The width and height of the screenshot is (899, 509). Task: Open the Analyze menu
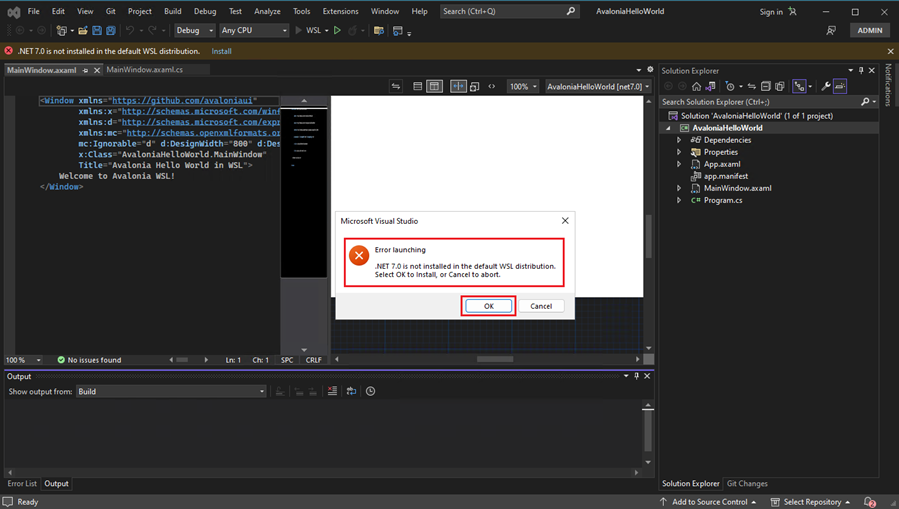[x=267, y=11]
